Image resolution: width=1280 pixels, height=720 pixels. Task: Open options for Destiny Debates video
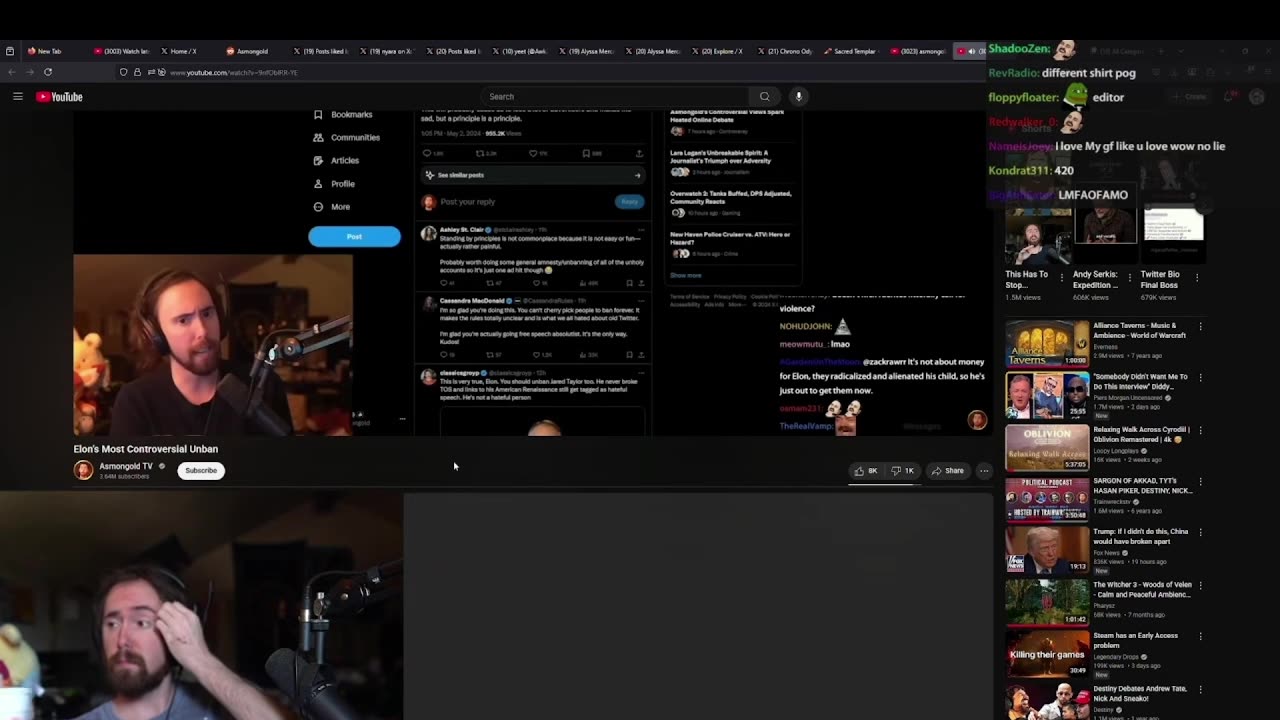(1201, 689)
